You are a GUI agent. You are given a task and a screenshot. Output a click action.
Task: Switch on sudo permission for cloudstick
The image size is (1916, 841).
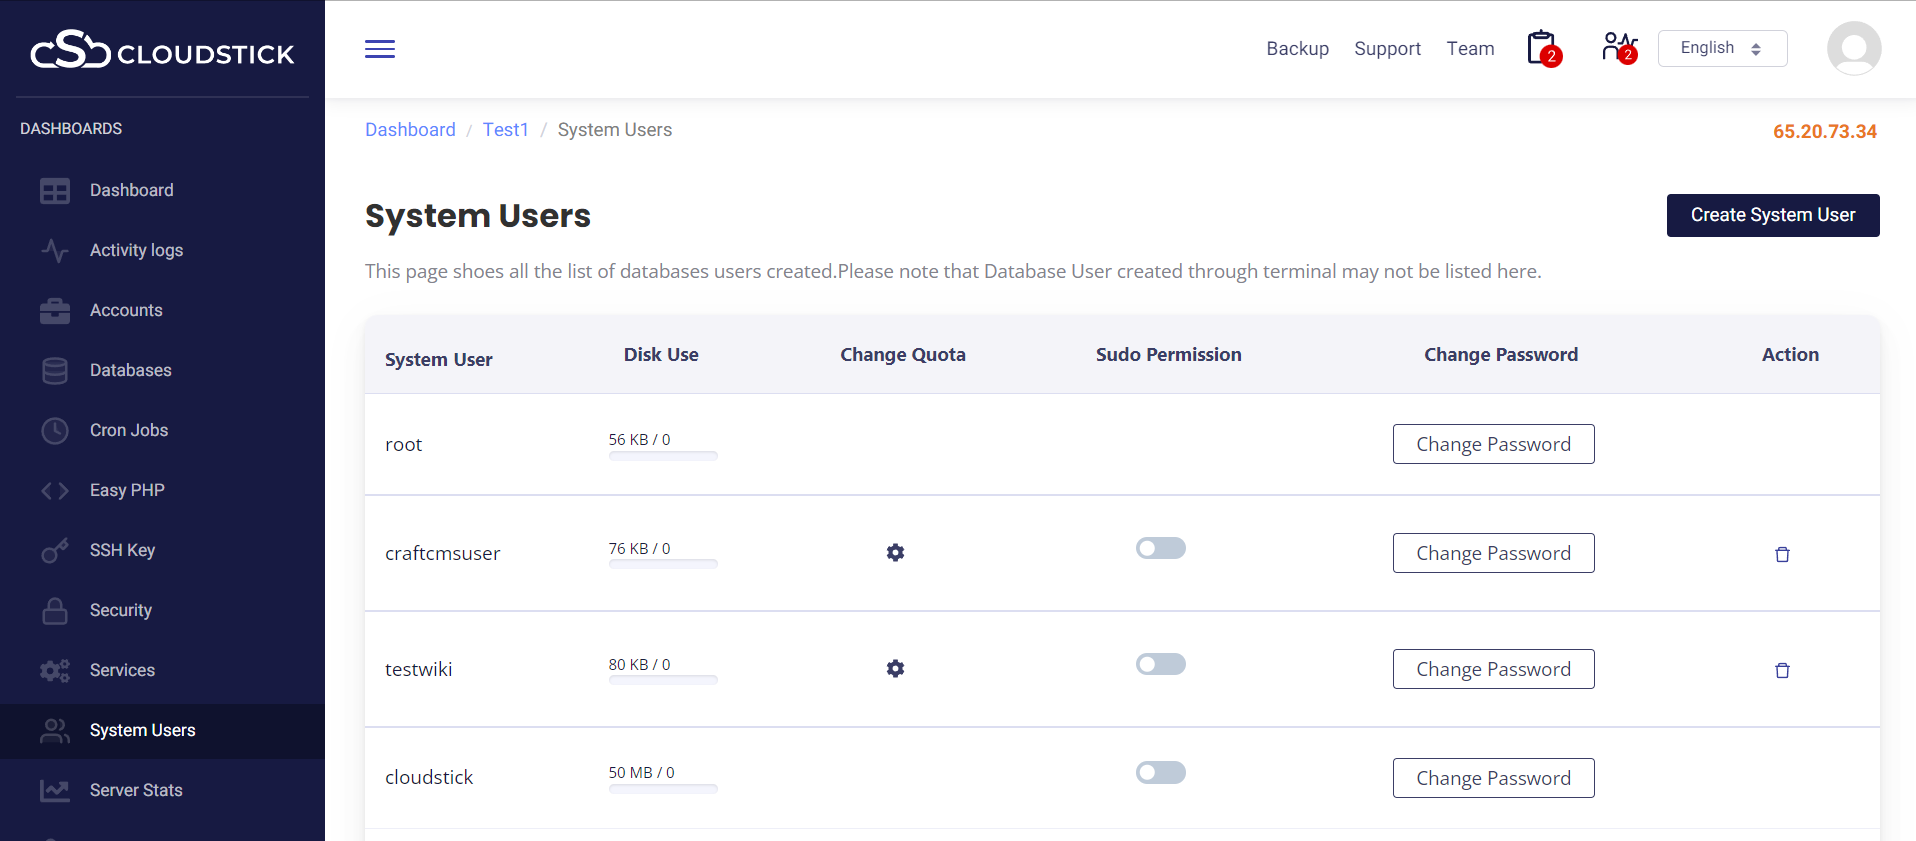tap(1160, 773)
